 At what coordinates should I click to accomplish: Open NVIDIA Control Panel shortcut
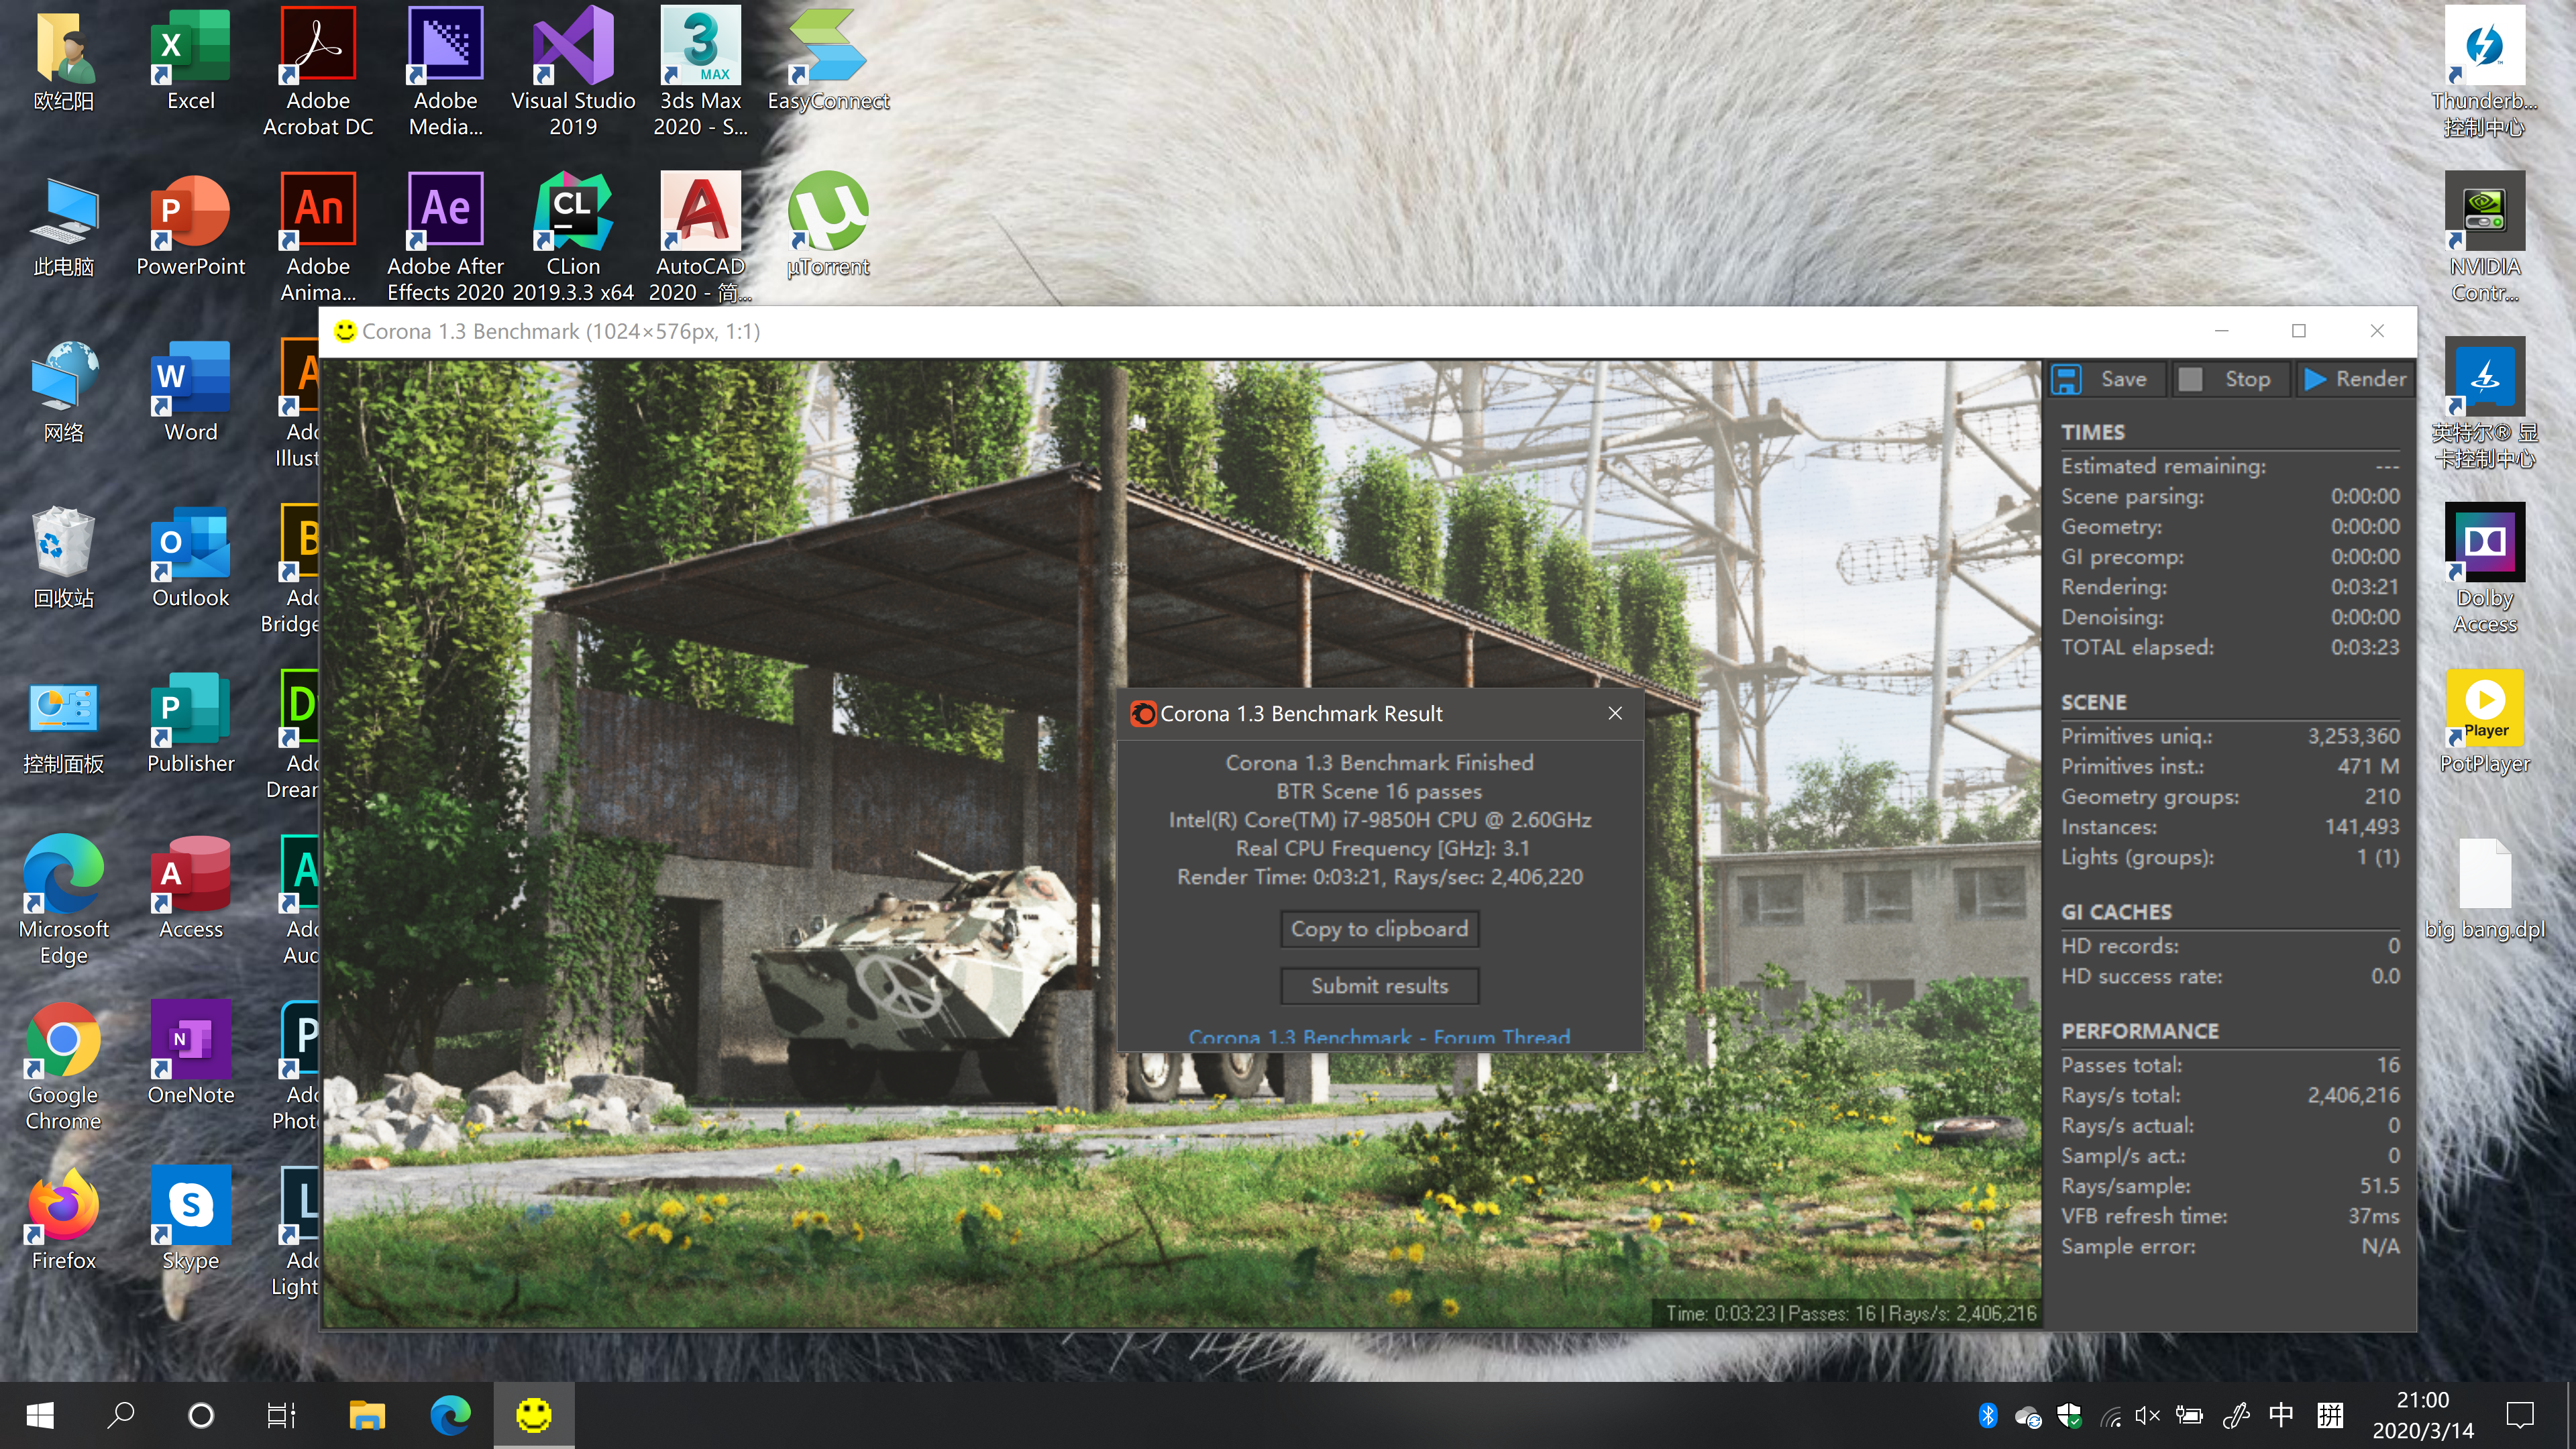point(2484,238)
